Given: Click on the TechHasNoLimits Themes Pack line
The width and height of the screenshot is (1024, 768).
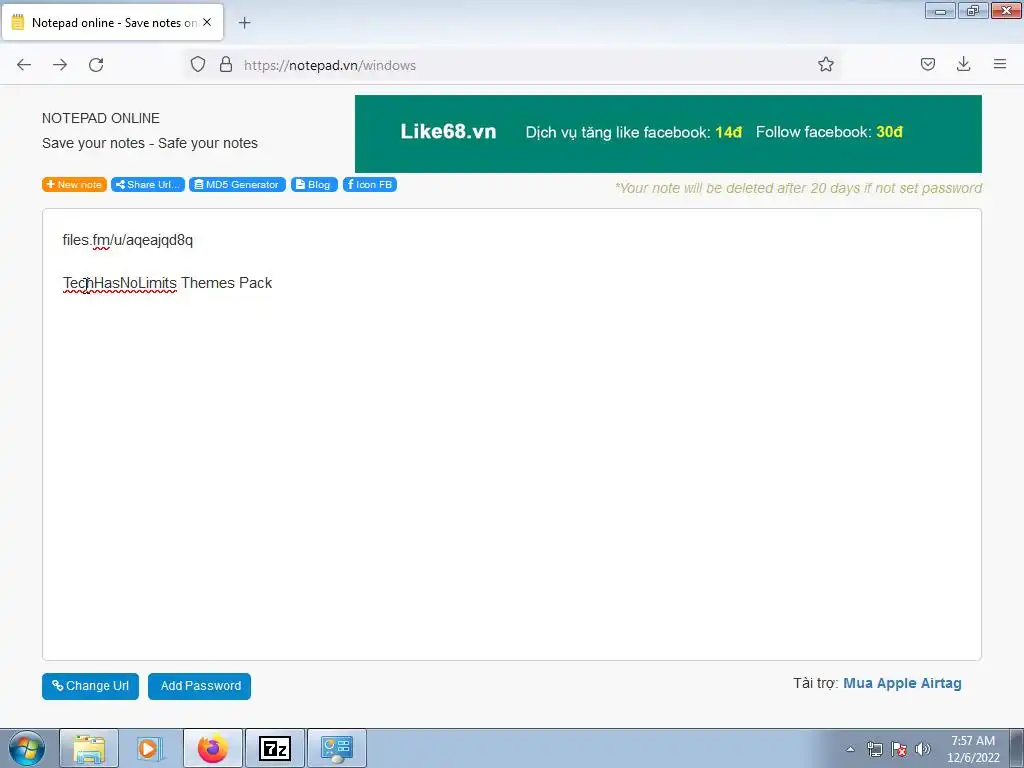Looking at the screenshot, I should (167, 283).
